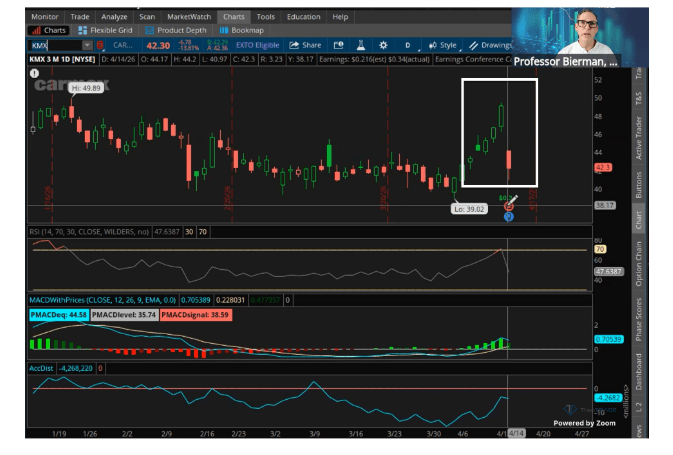Viewport: 673px width, 455px height.
Task: Click the KMX symbol input field
Action: [x=55, y=45]
